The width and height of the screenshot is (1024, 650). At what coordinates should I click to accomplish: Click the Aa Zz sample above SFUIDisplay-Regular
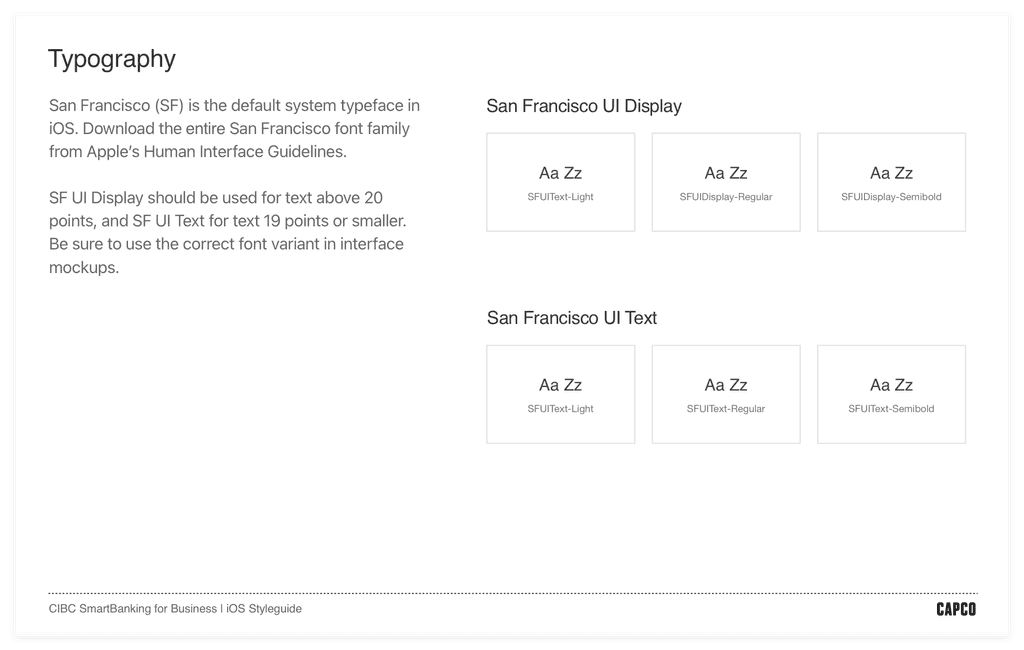[726, 173]
